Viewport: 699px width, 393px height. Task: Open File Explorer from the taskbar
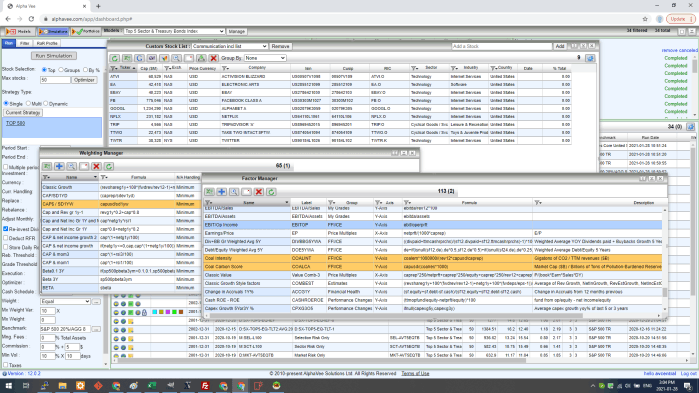point(62,385)
